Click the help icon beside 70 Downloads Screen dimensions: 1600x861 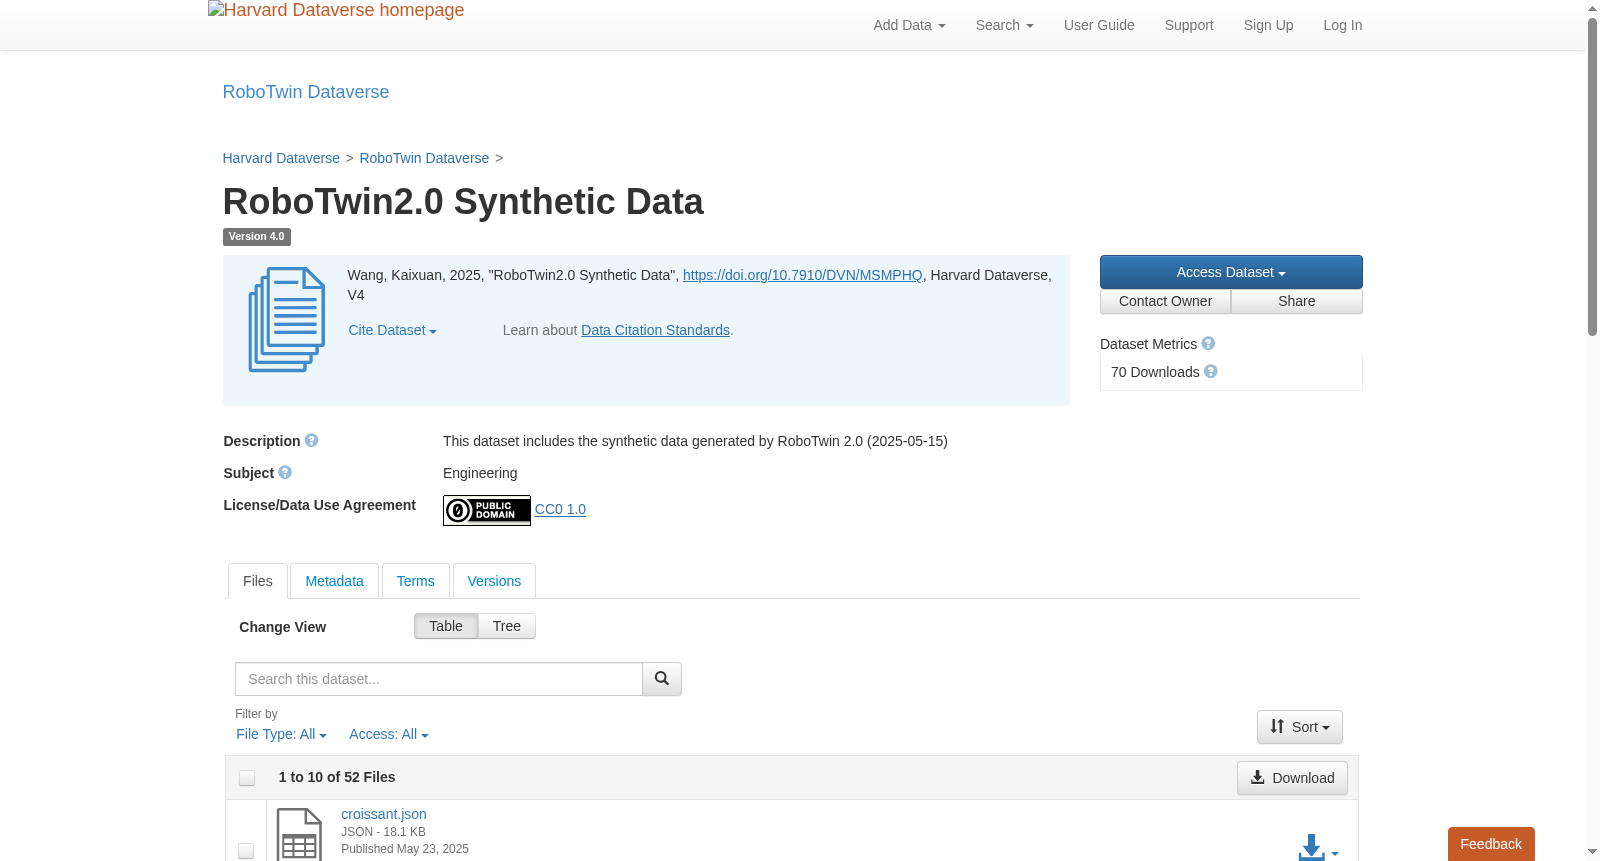coord(1211,372)
